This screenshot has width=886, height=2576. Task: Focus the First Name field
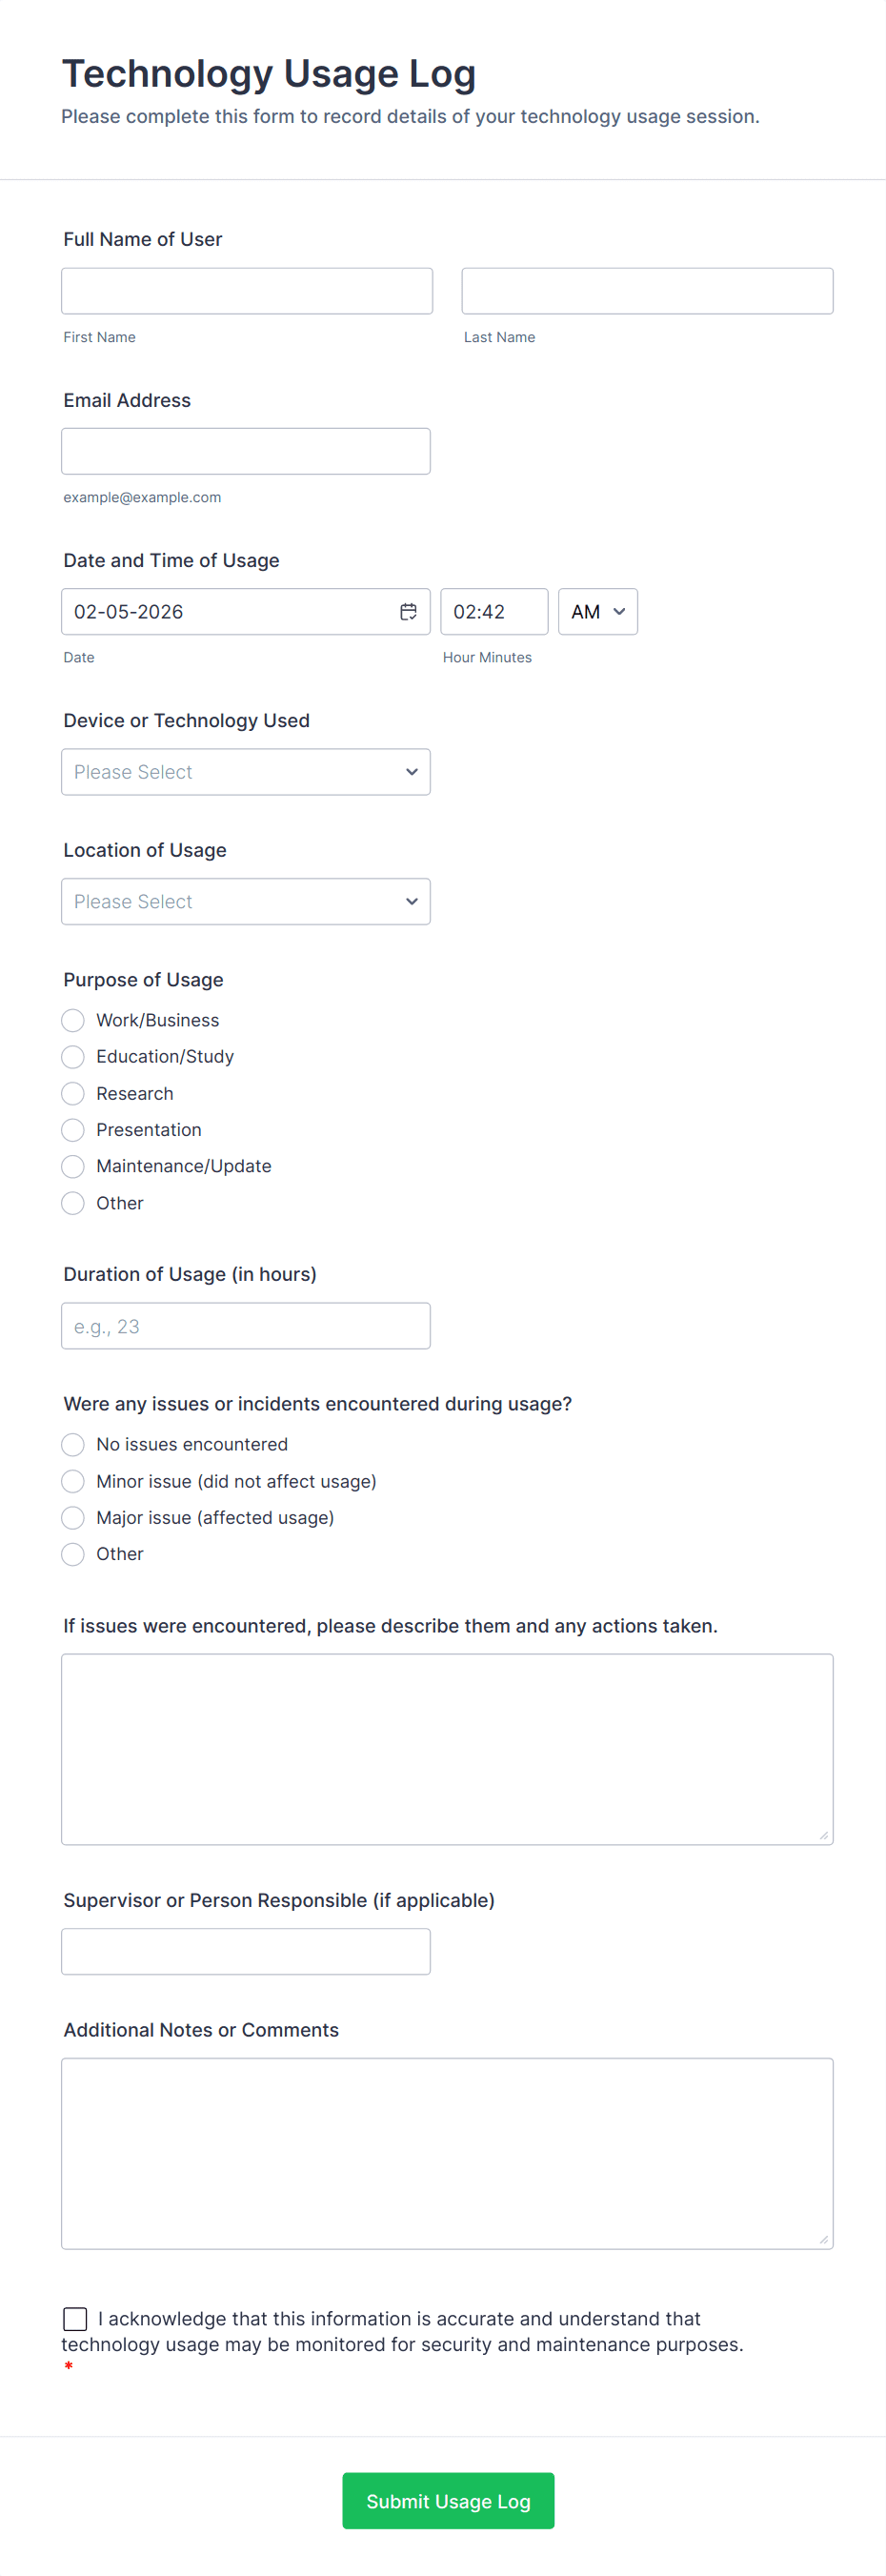(x=246, y=291)
